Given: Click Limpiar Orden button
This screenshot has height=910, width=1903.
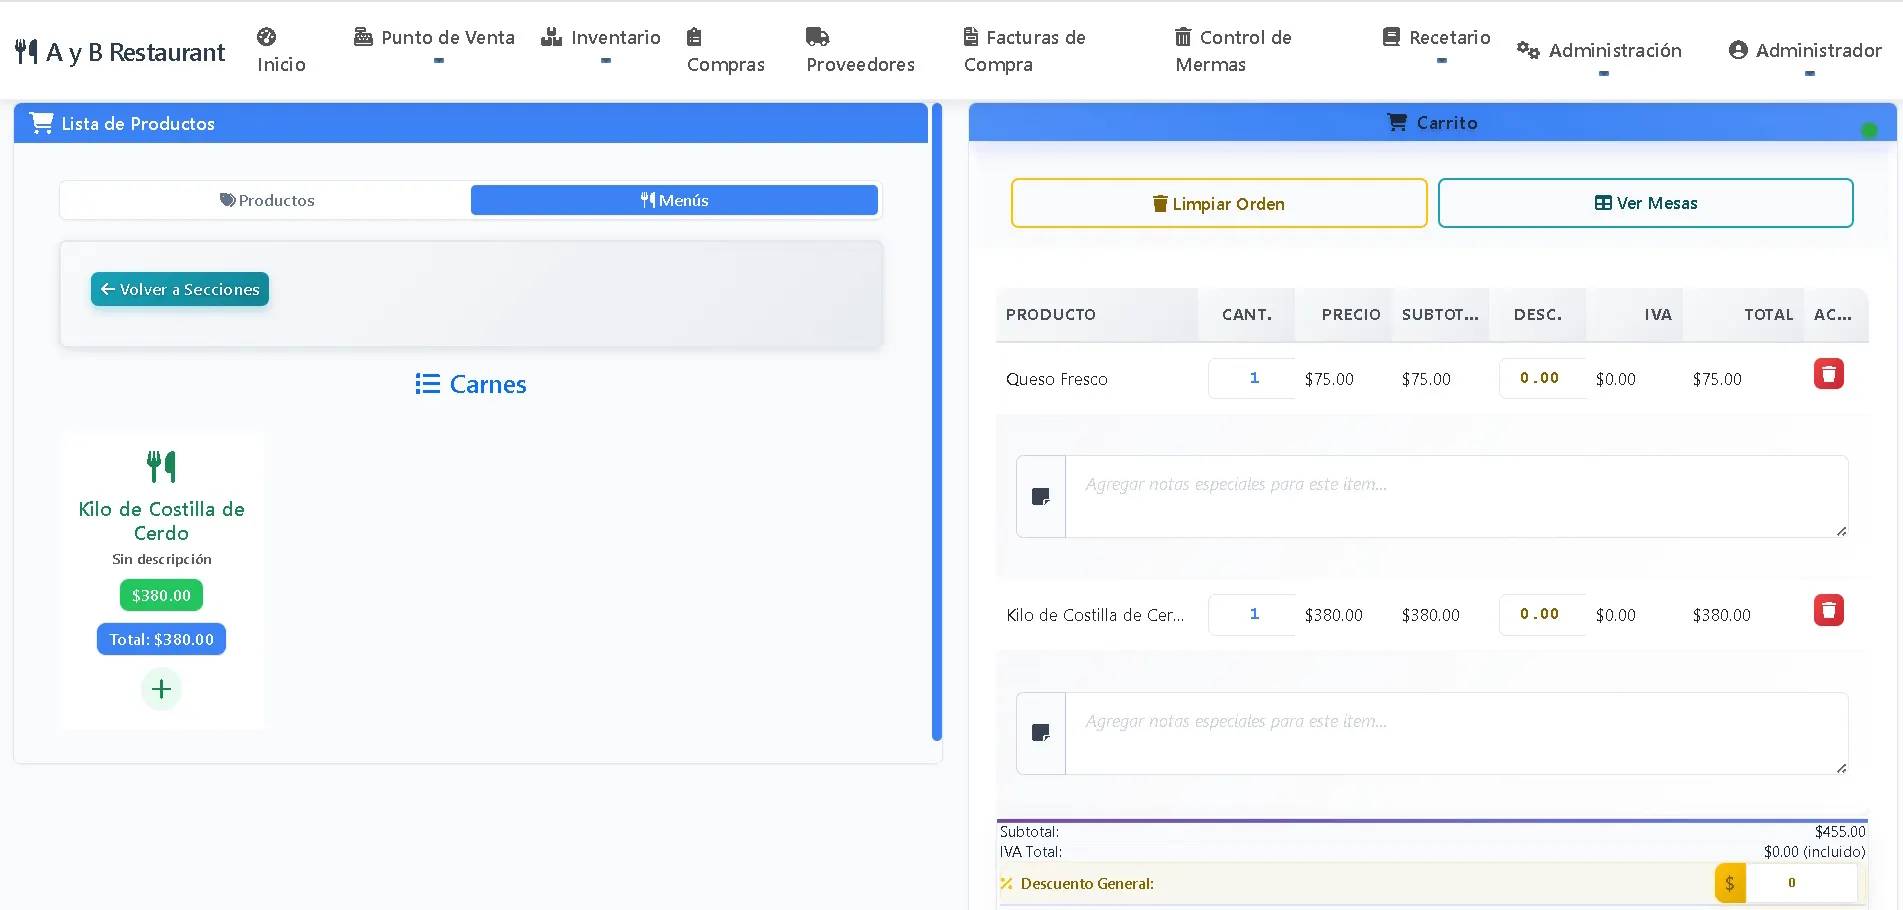Looking at the screenshot, I should tap(1219, 203).
